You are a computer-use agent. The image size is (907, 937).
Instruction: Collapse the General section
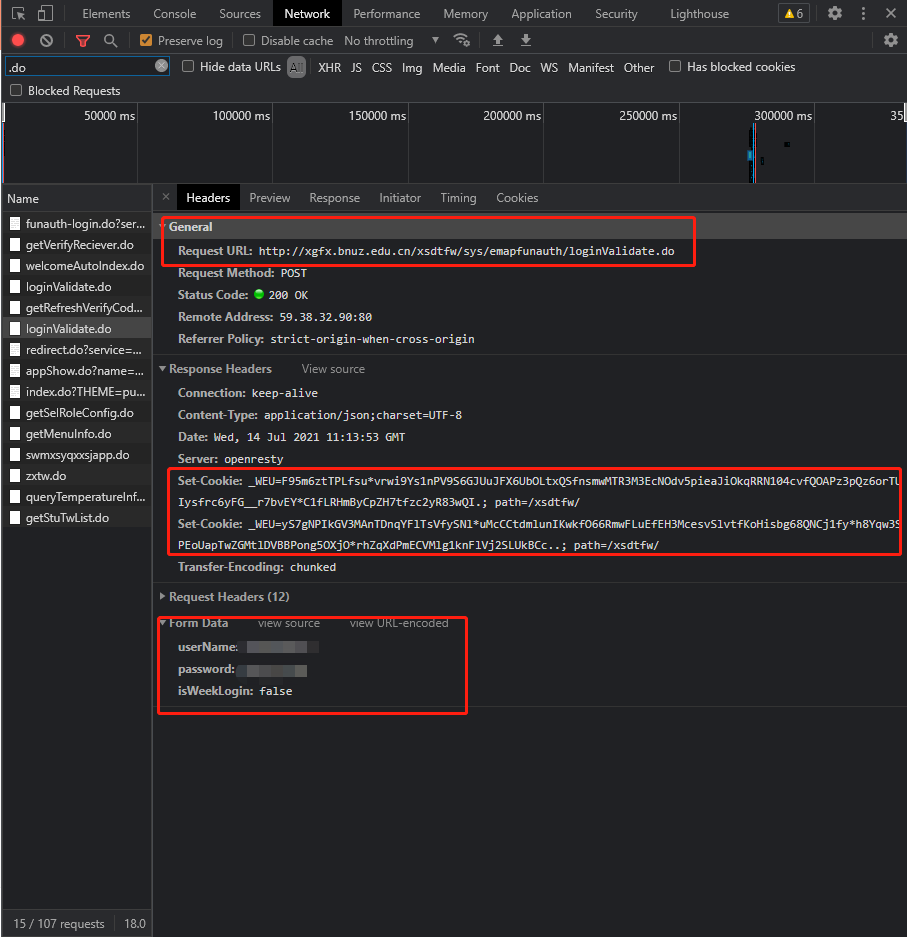(162, 227)
